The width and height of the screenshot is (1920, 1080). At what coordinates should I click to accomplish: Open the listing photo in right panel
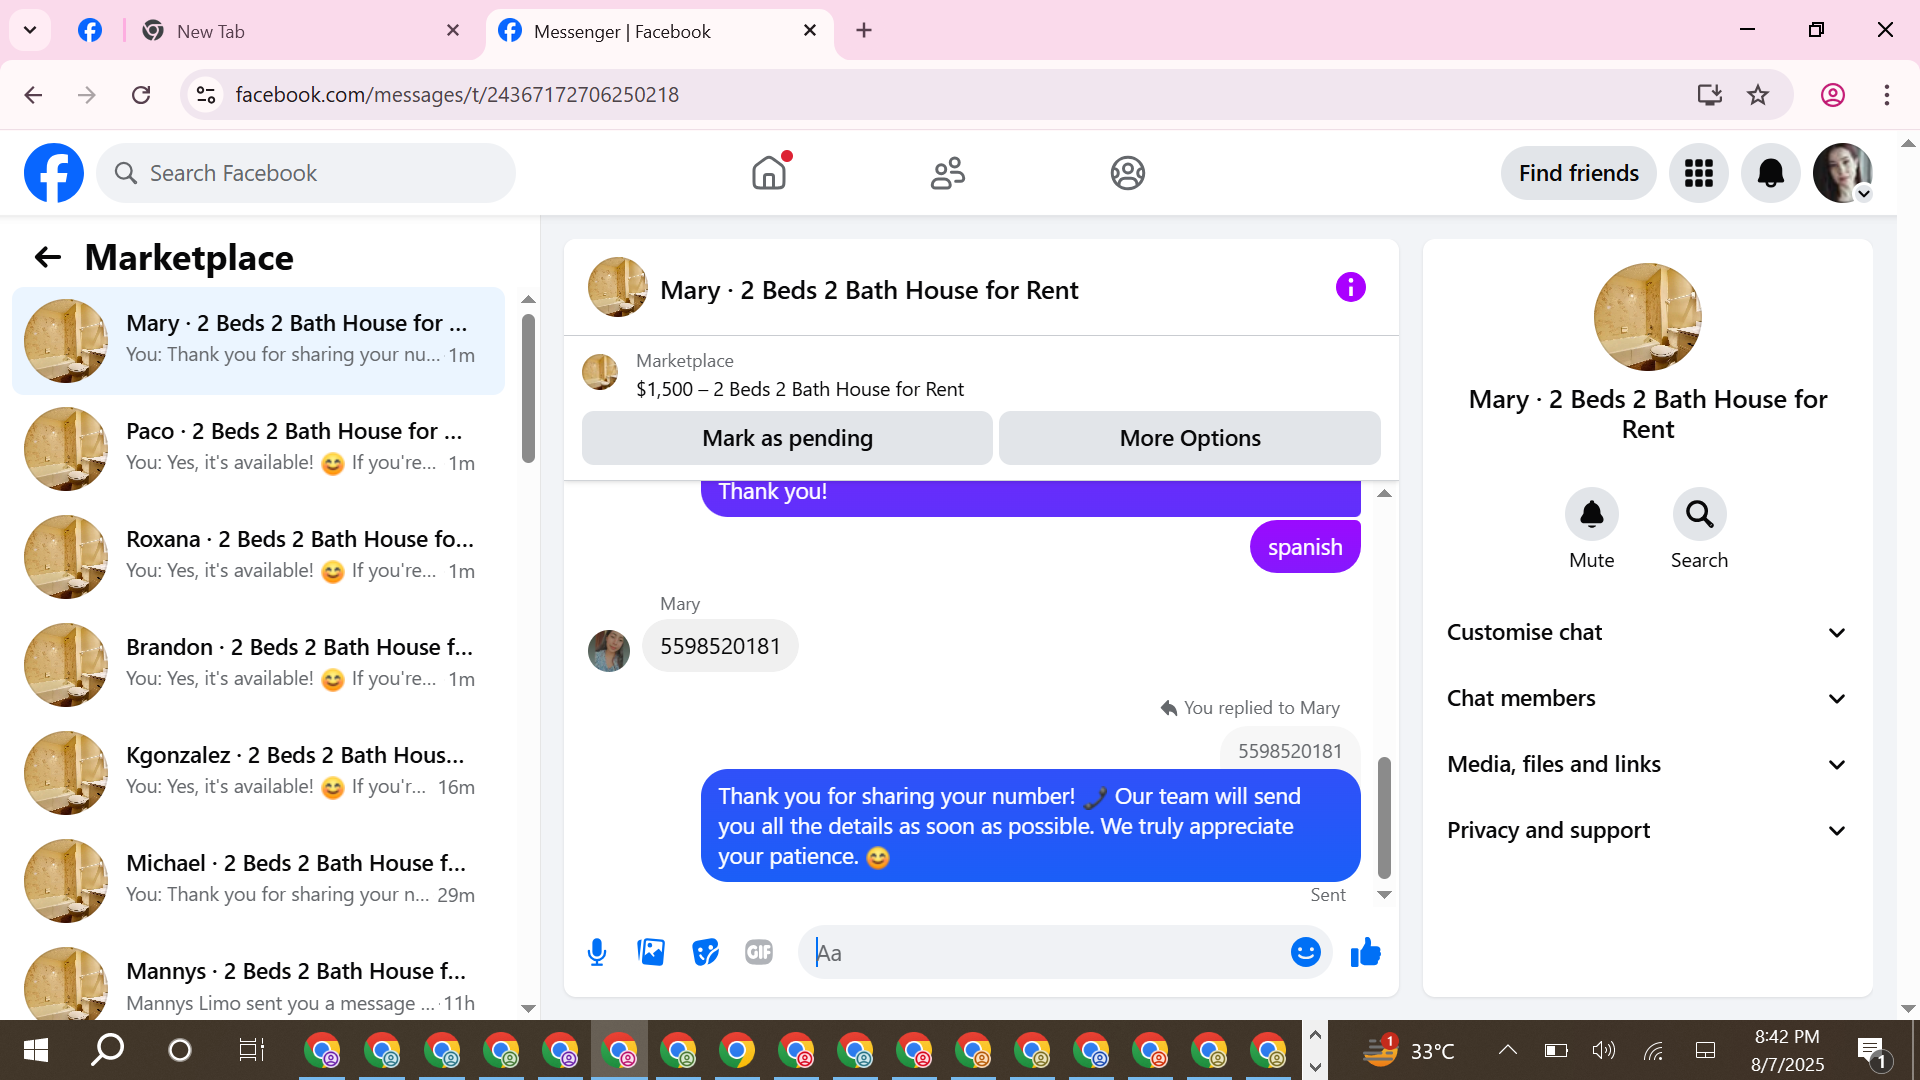(x=1647, y=317)
